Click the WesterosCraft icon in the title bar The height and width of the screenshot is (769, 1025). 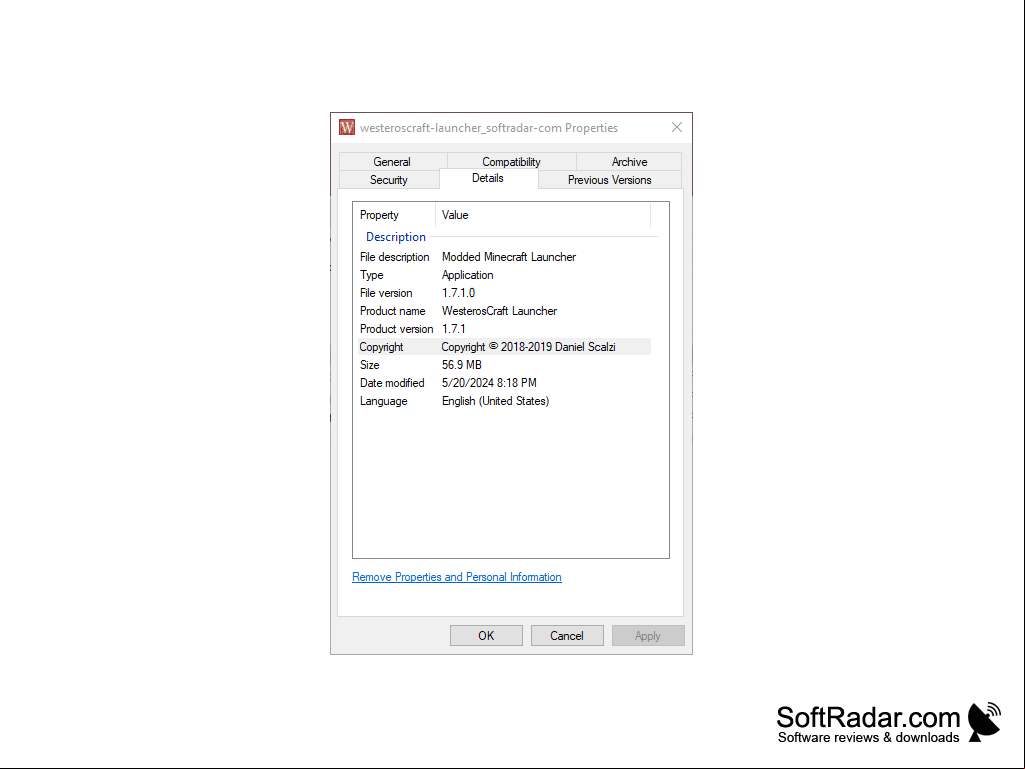click(347, 128)
